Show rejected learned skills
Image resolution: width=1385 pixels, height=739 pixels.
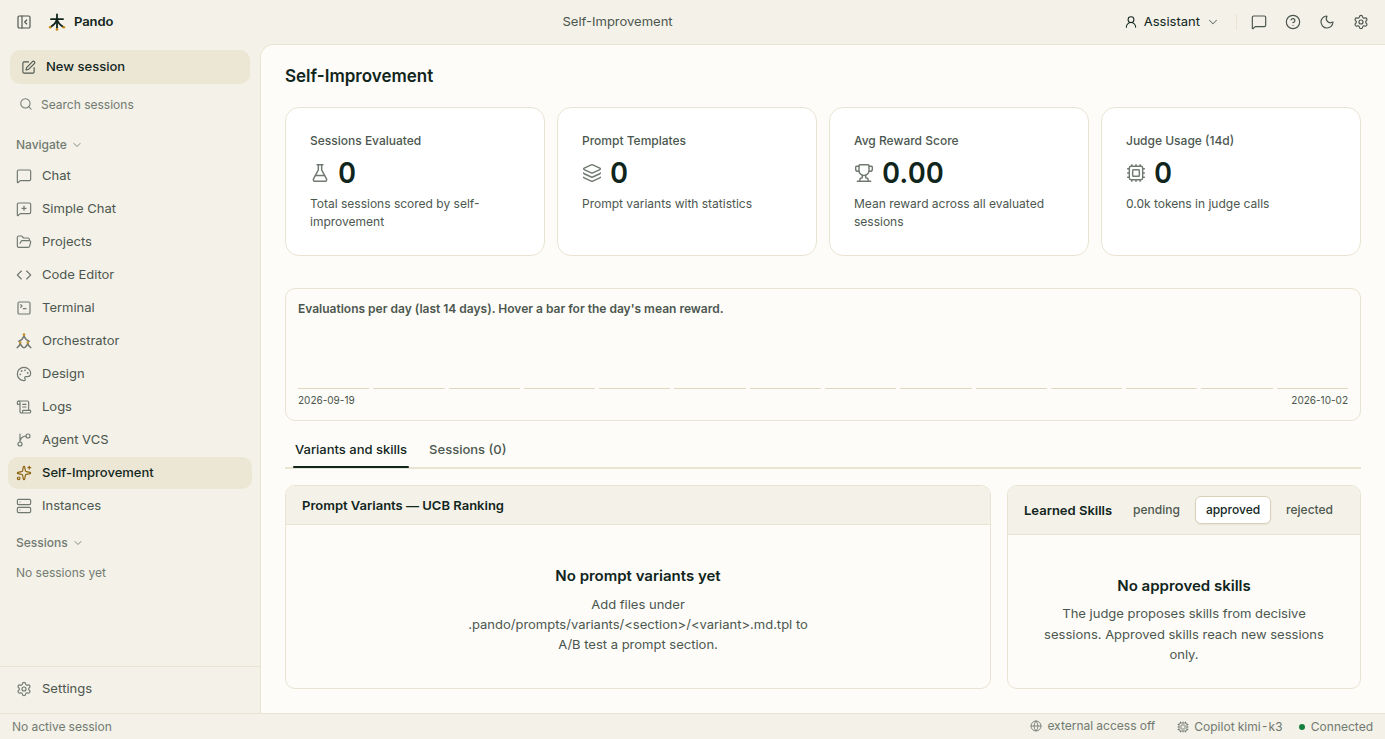click(x=1309, y=510)
